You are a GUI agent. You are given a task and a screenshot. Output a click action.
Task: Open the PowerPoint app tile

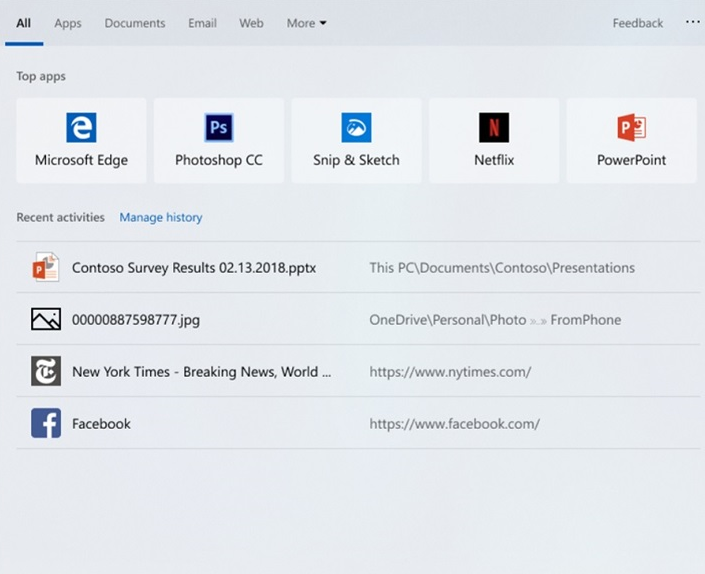click(631, 140)
